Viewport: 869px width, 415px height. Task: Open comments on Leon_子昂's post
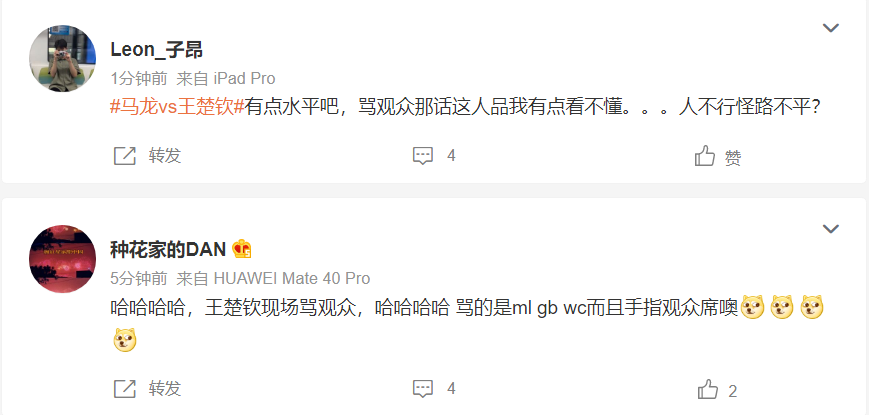423,156
